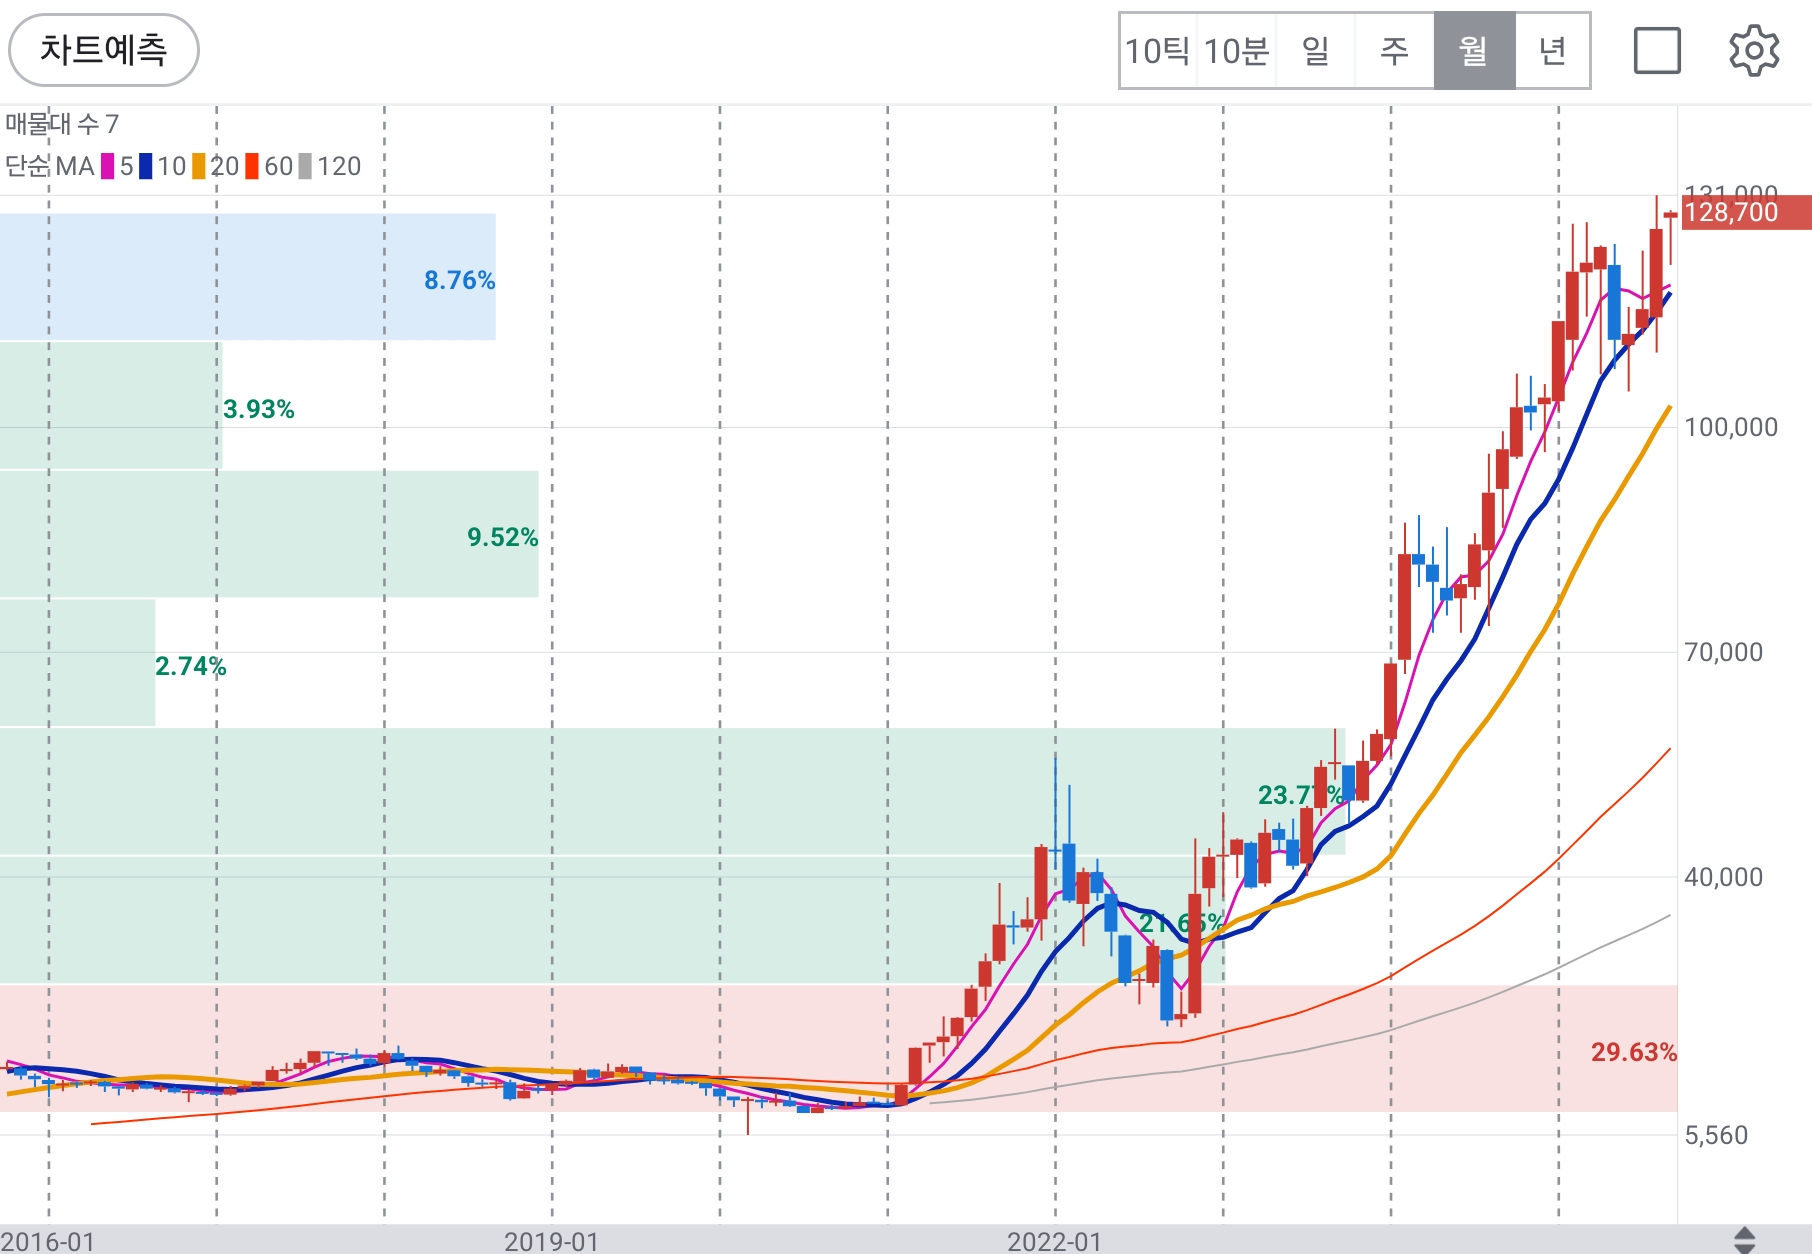Image resolution: width=1812 pixels, height=1254 pixels.
Task: Select the 일 (daily) chart tab
Action: click(x=1315, y=51)
